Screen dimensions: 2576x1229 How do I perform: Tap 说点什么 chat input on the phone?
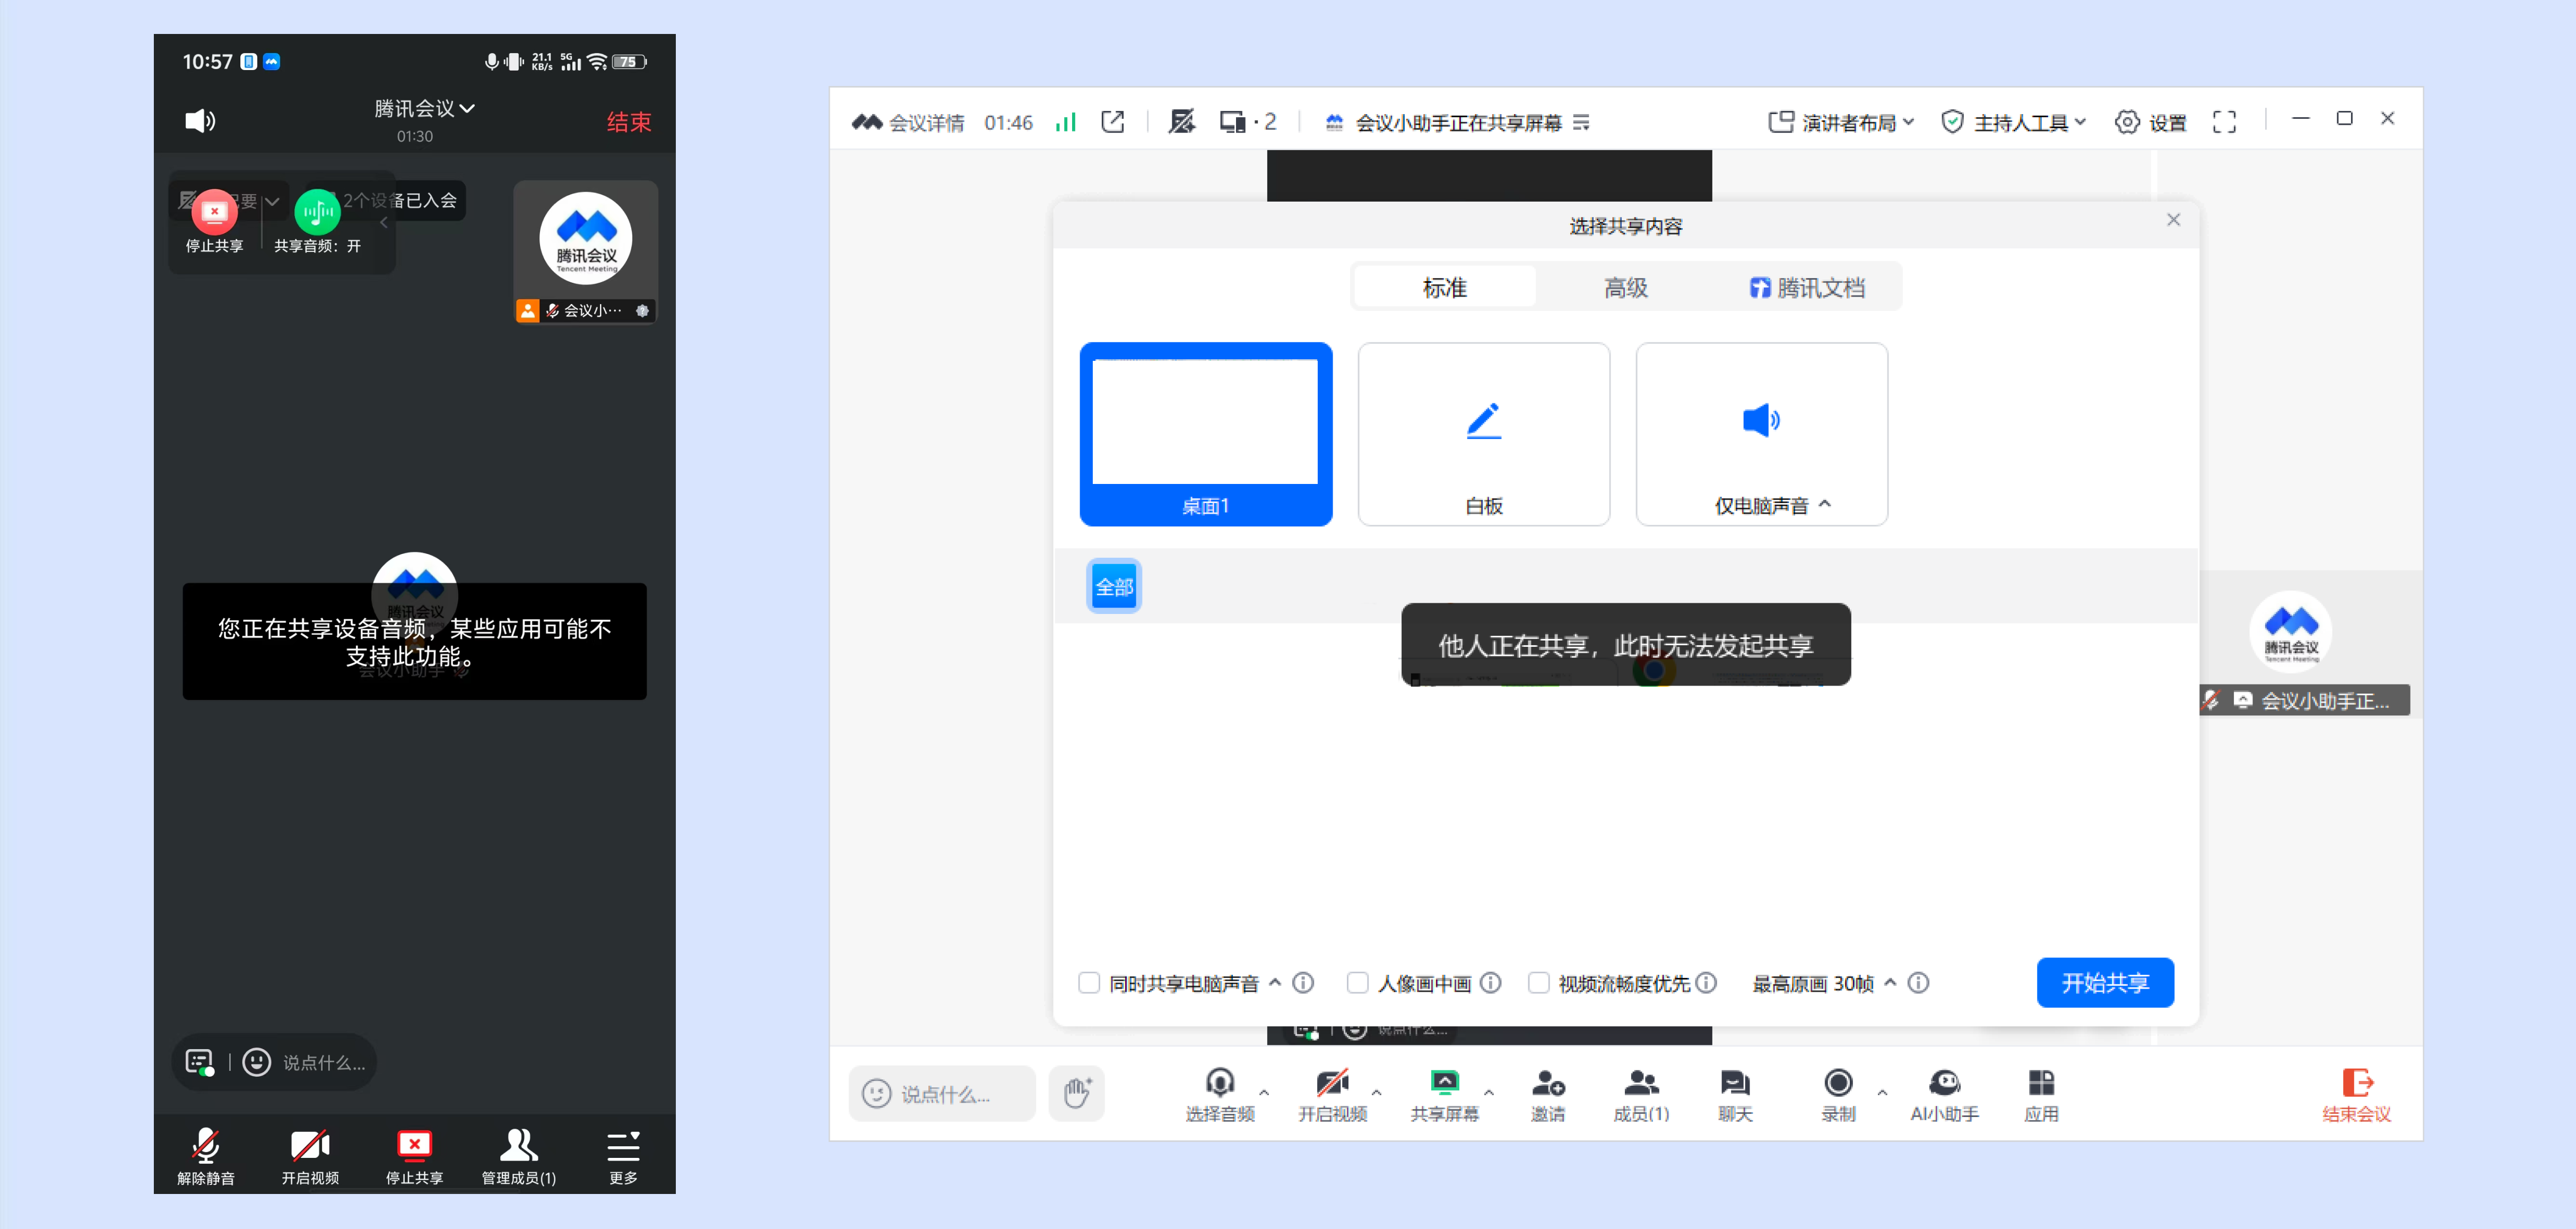tap(324, 1063)
